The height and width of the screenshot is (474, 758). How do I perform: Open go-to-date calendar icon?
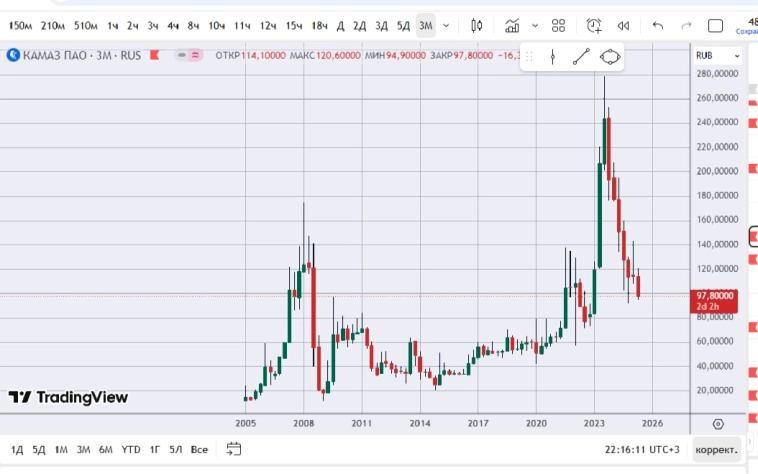tap(234, 449)
